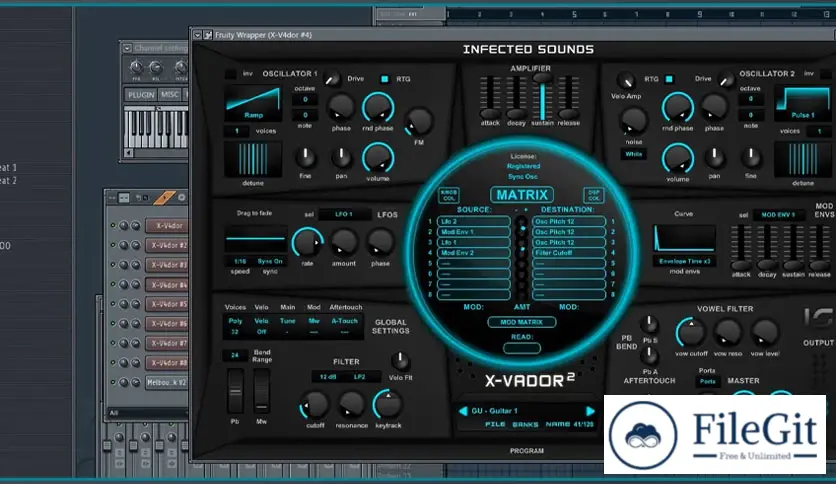836x484 pixels.
Task: Click the Oscillator 1 detune voices display
Action: pos(253,159)
